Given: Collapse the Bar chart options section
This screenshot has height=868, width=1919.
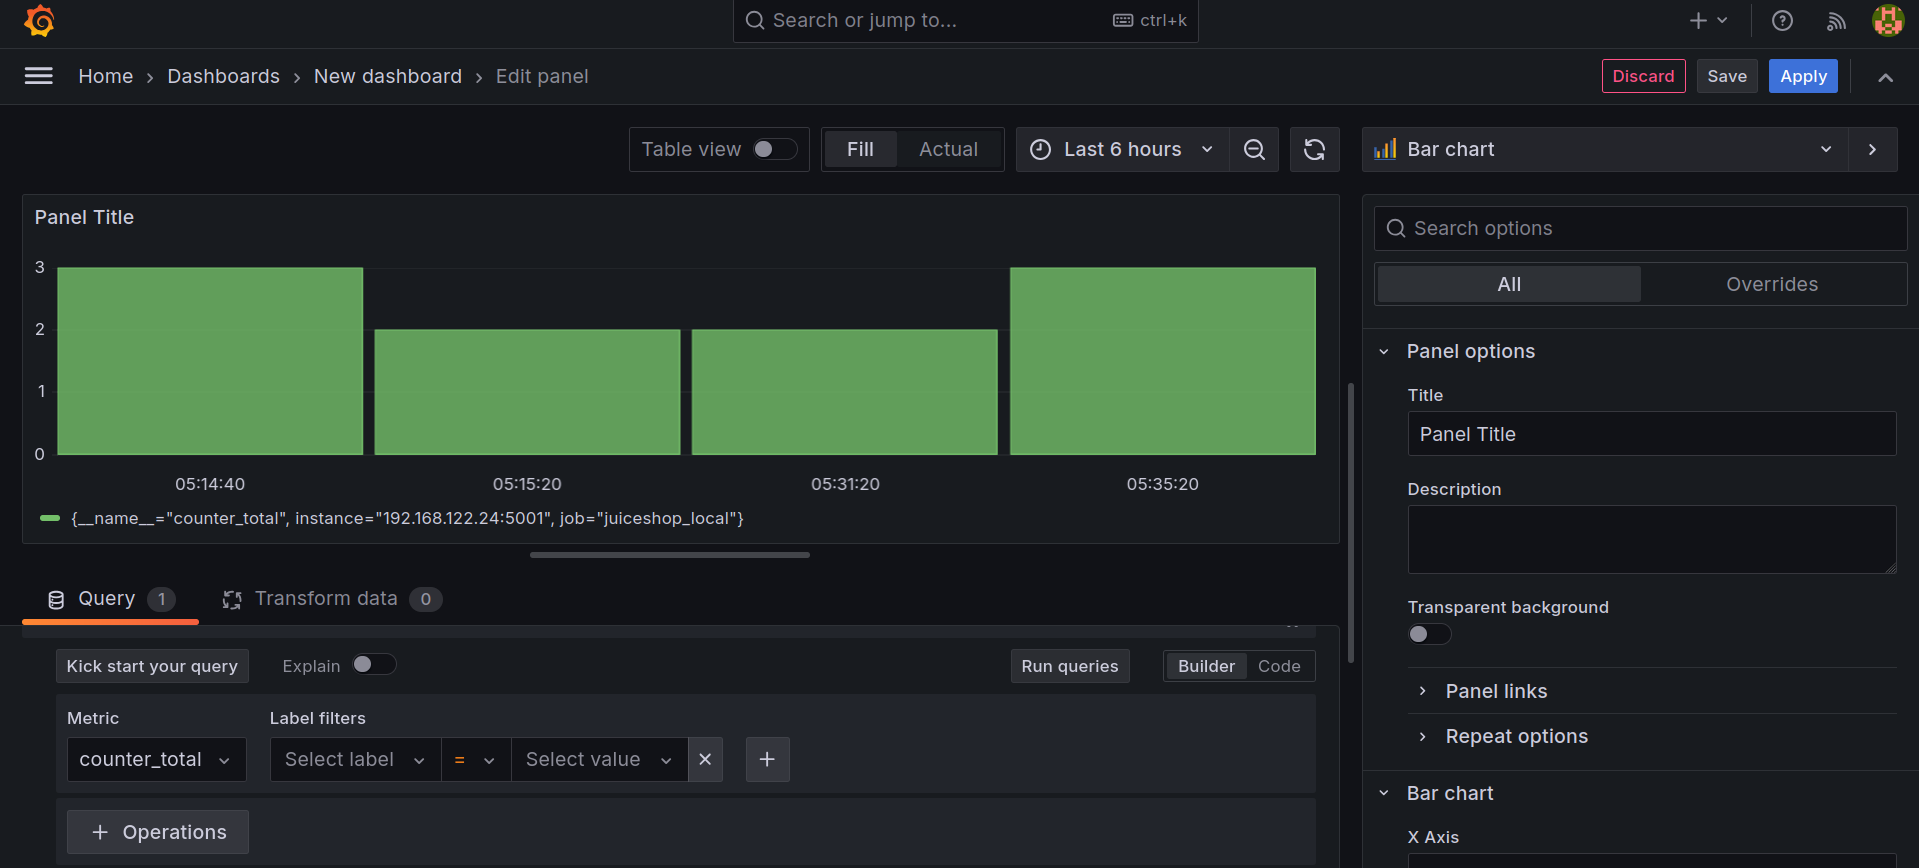Looking at the screenshot, I should (1449, 793).
